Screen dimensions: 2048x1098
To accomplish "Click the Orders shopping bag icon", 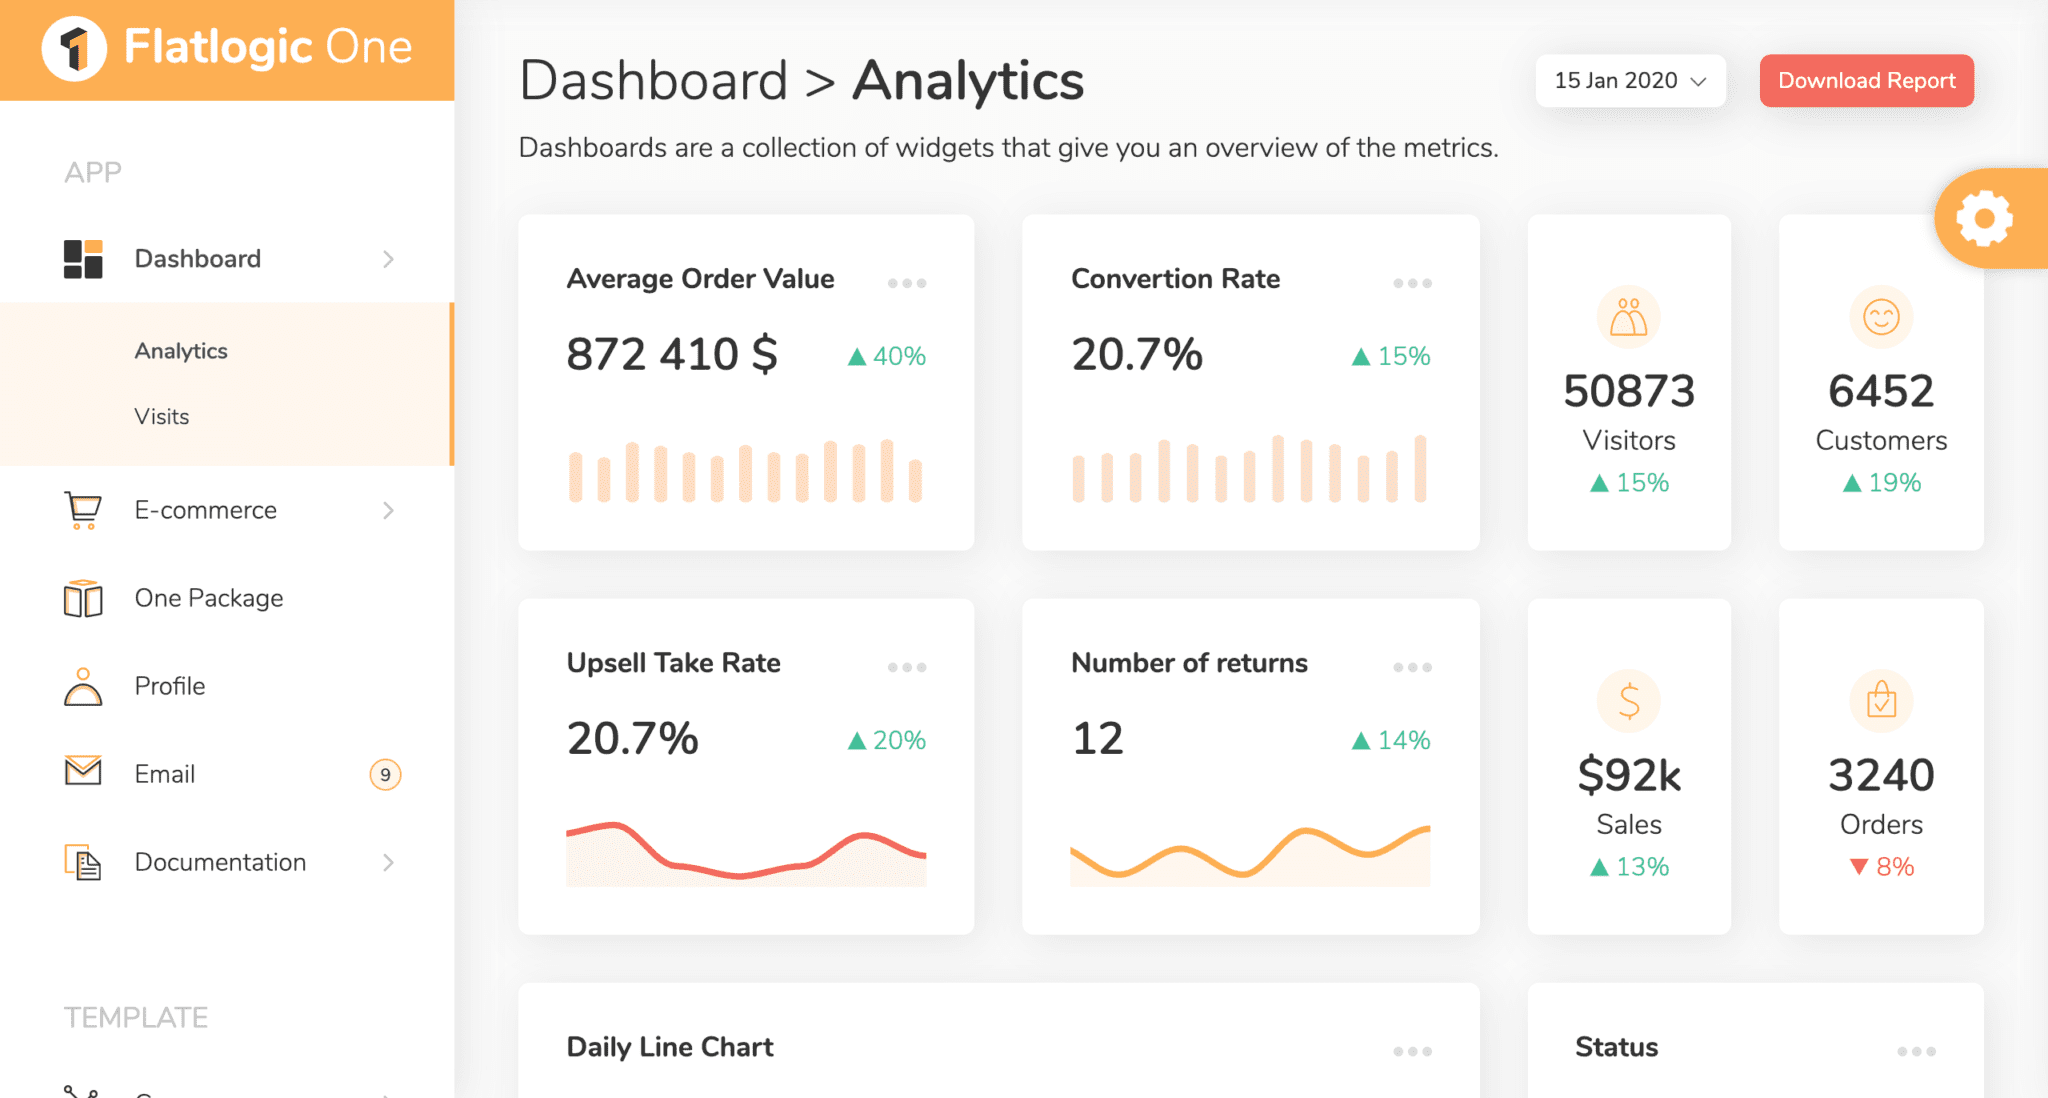I will (1881, 701).
